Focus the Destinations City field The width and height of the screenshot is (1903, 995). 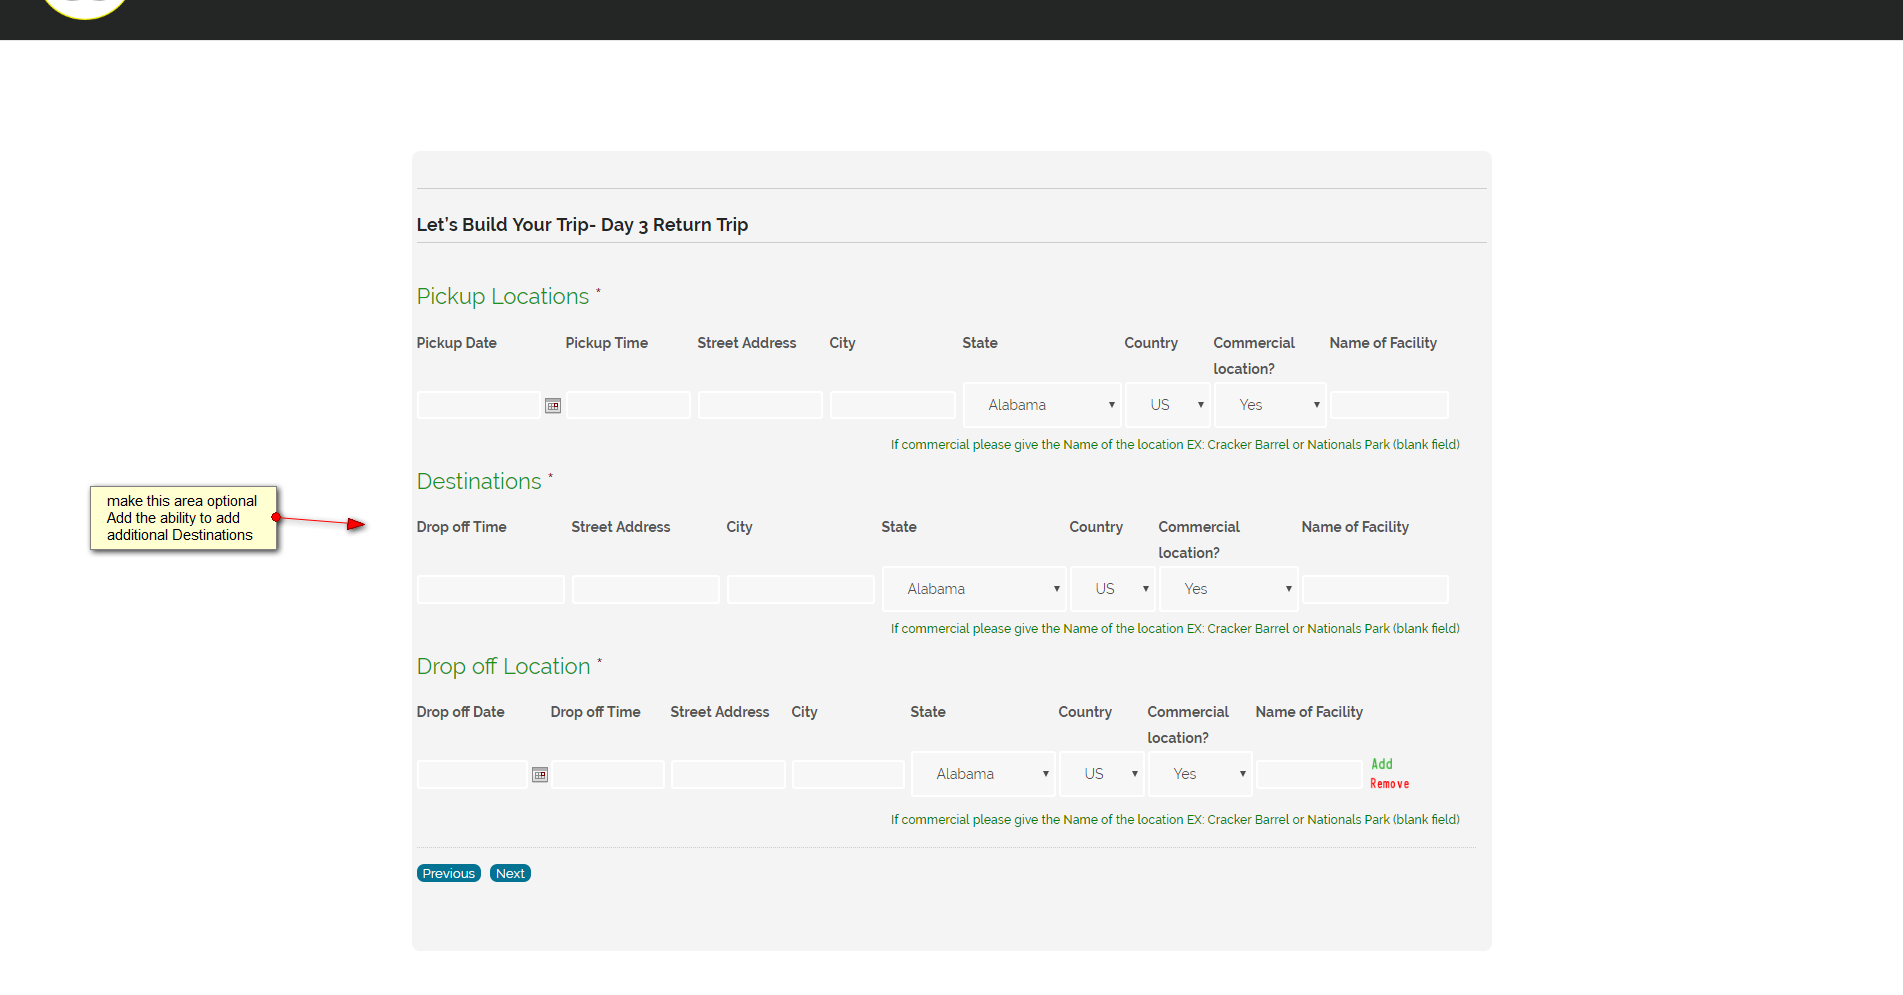tap(801, 589)
